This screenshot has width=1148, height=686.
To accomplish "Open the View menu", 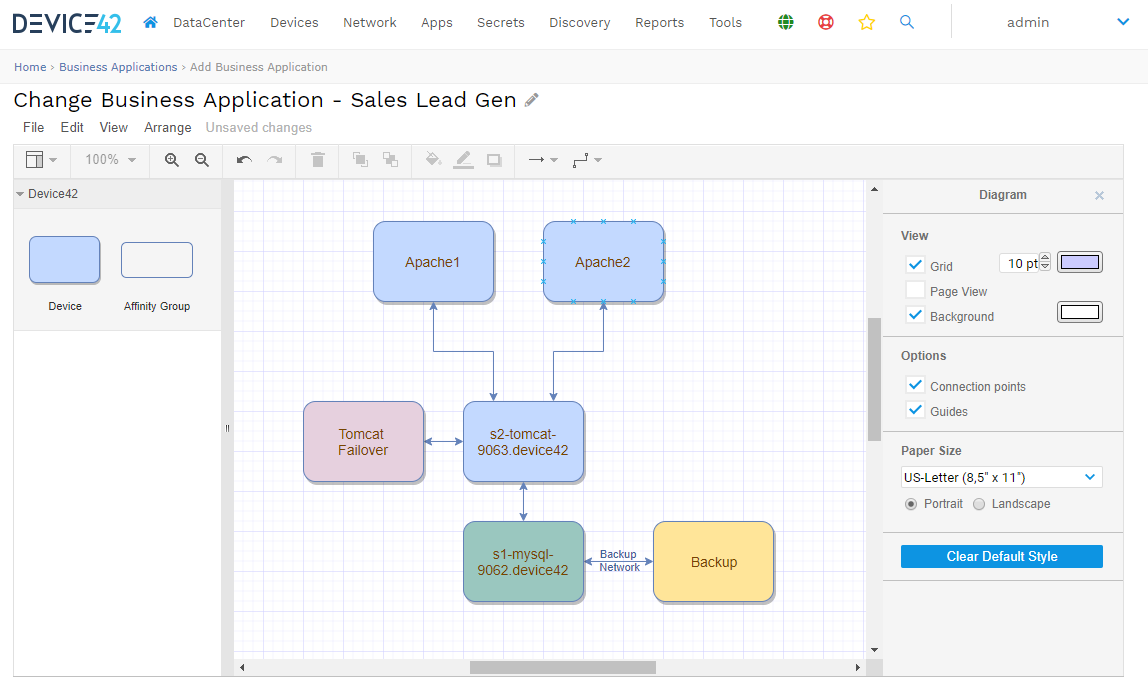I will coord(113,127).
